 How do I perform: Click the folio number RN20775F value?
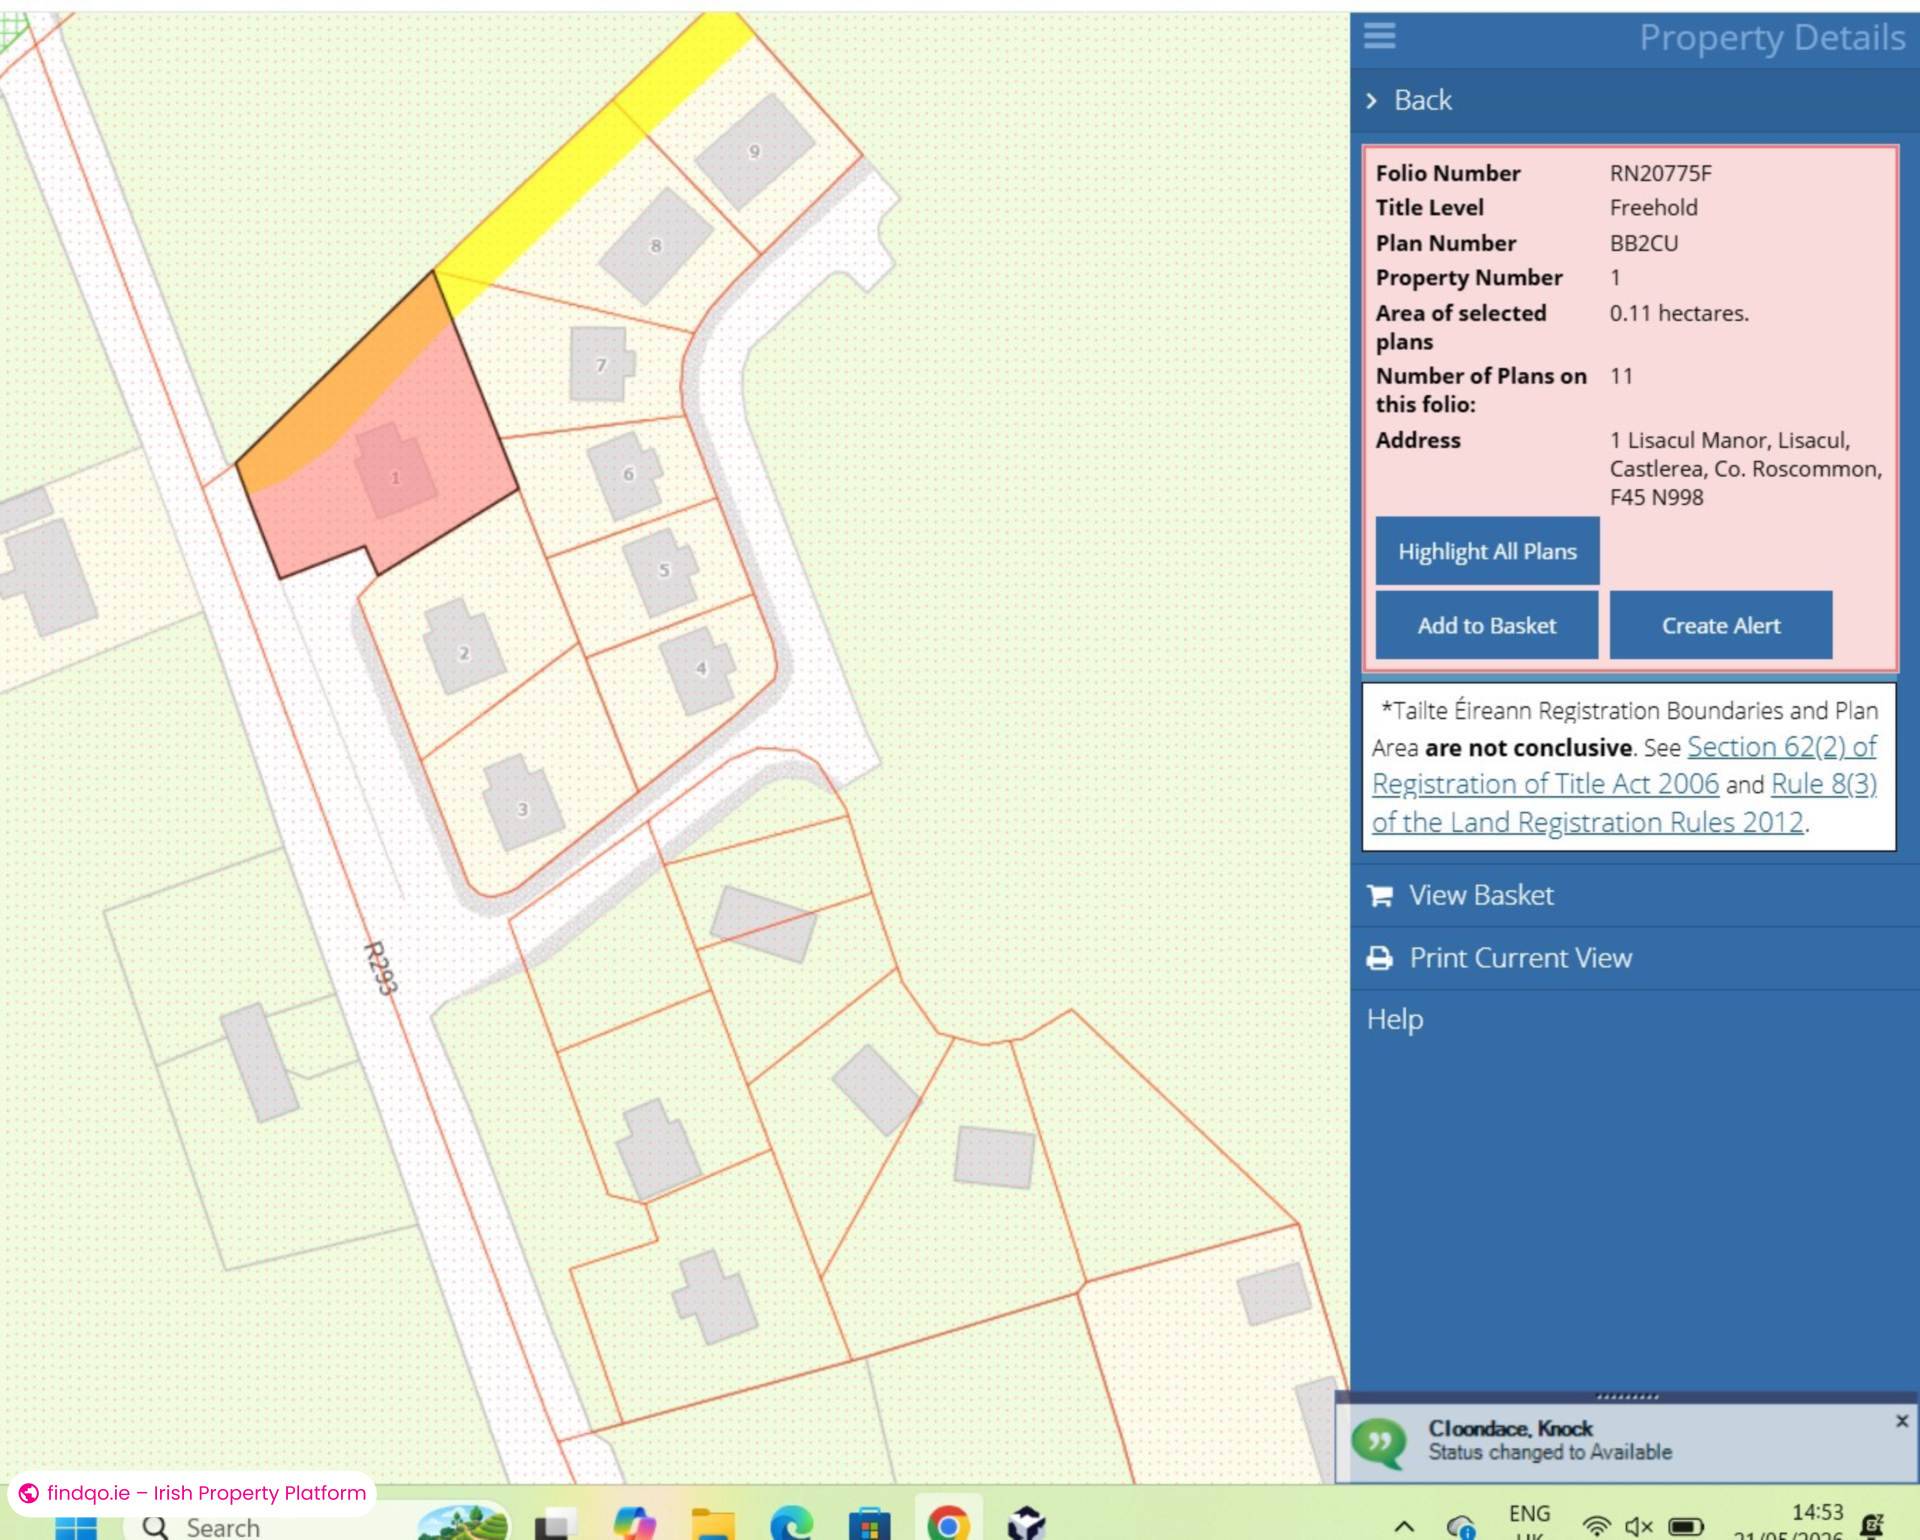1660,173
